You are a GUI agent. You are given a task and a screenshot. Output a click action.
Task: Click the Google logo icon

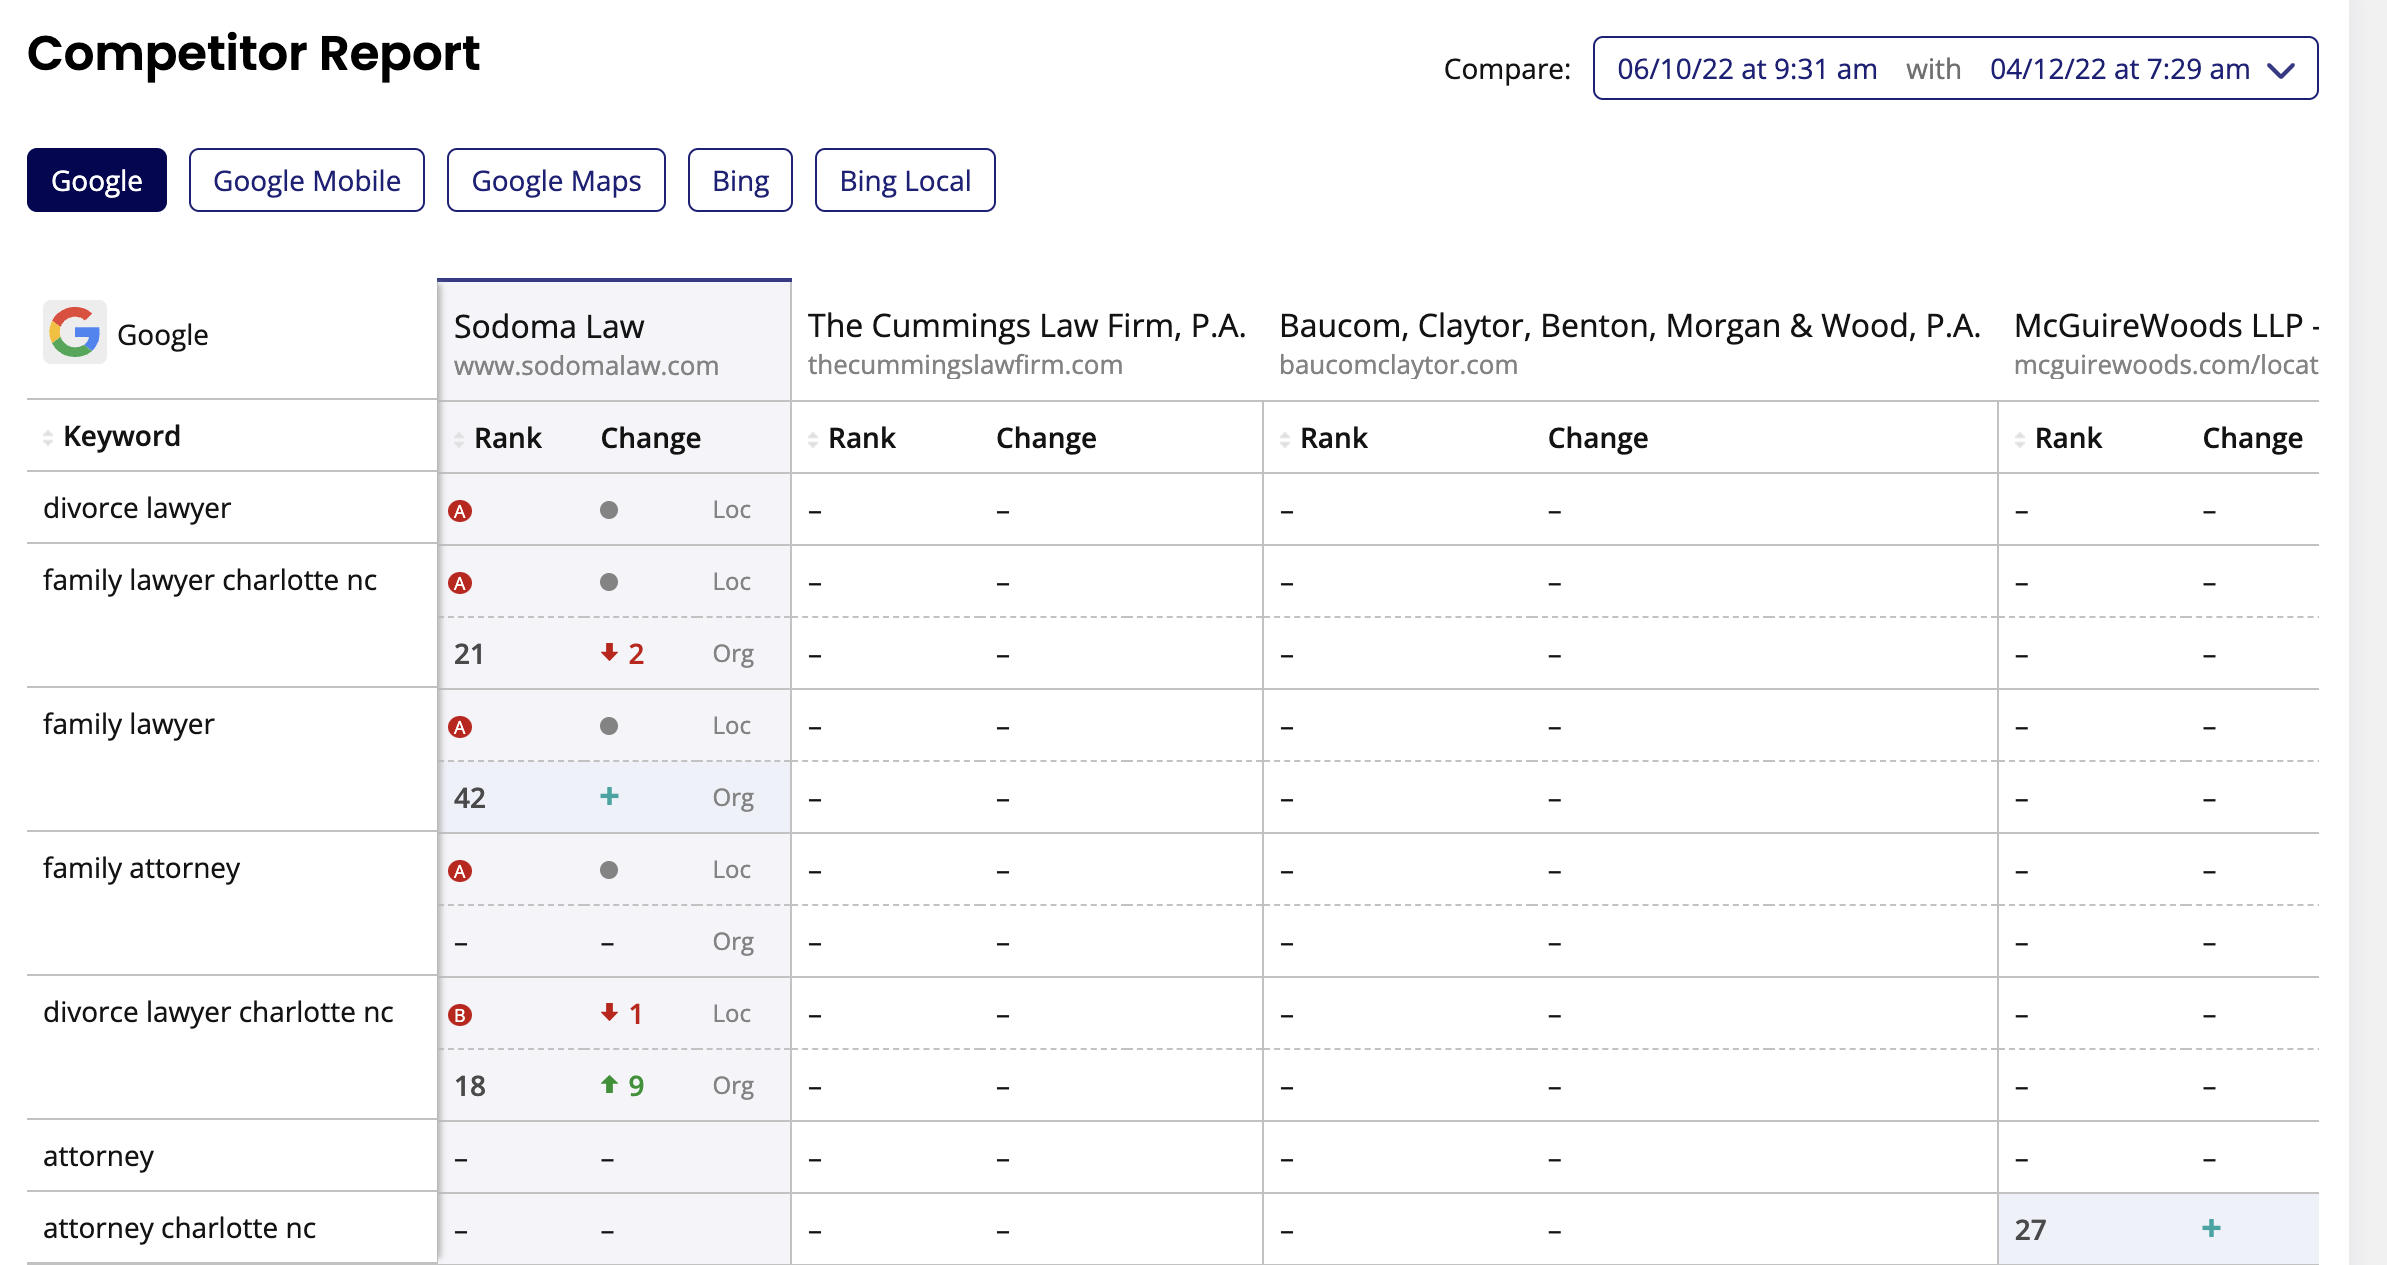click(75, 333)
